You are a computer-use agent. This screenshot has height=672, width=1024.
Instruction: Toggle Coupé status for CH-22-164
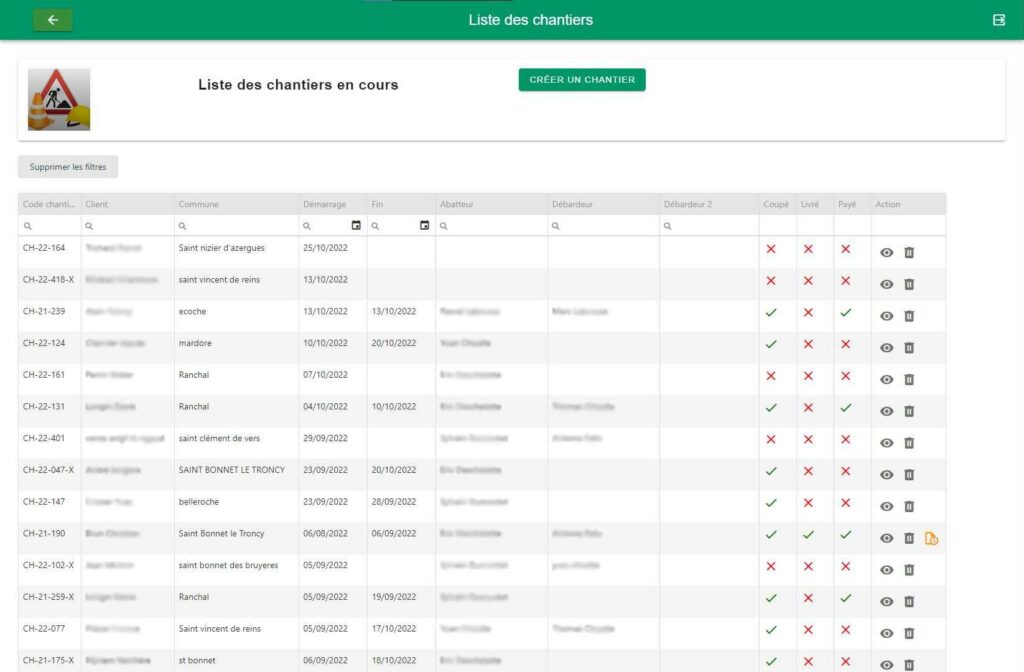coord(771,249)
